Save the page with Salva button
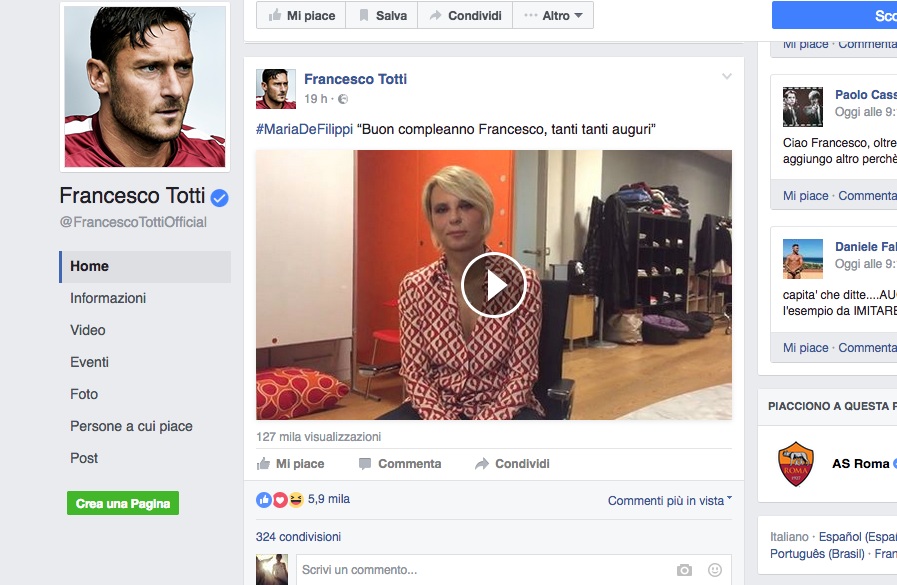Image resolution: width=897 pixels, height=585 pixels. click(381, 16)
